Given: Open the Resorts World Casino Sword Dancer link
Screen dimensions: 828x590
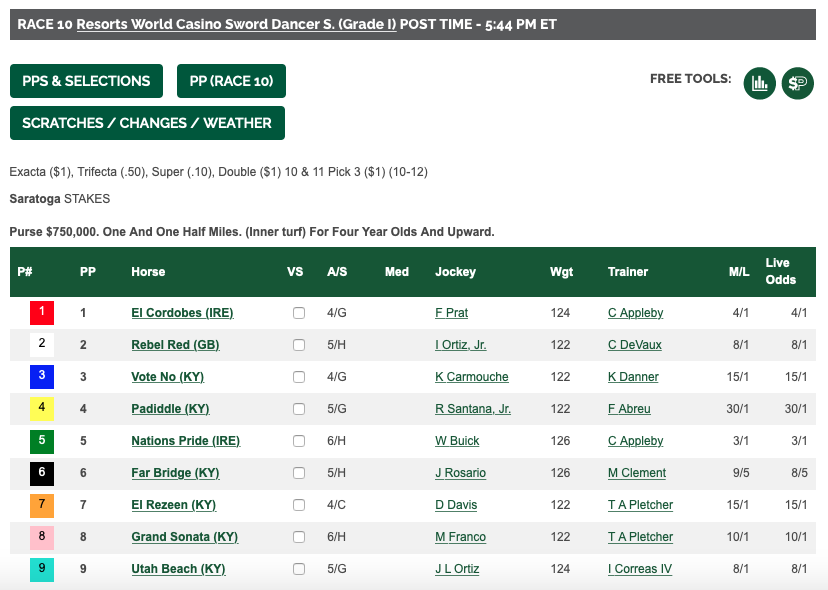Looking at the screenshot, I should [x=236, y=24].
